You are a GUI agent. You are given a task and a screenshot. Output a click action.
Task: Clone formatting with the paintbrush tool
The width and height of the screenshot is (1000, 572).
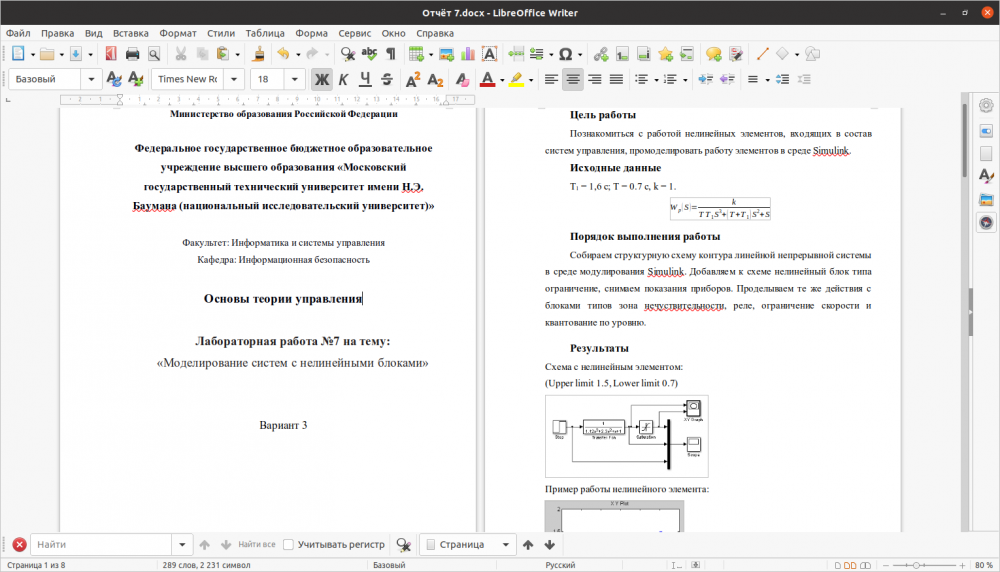click(259, 54)
